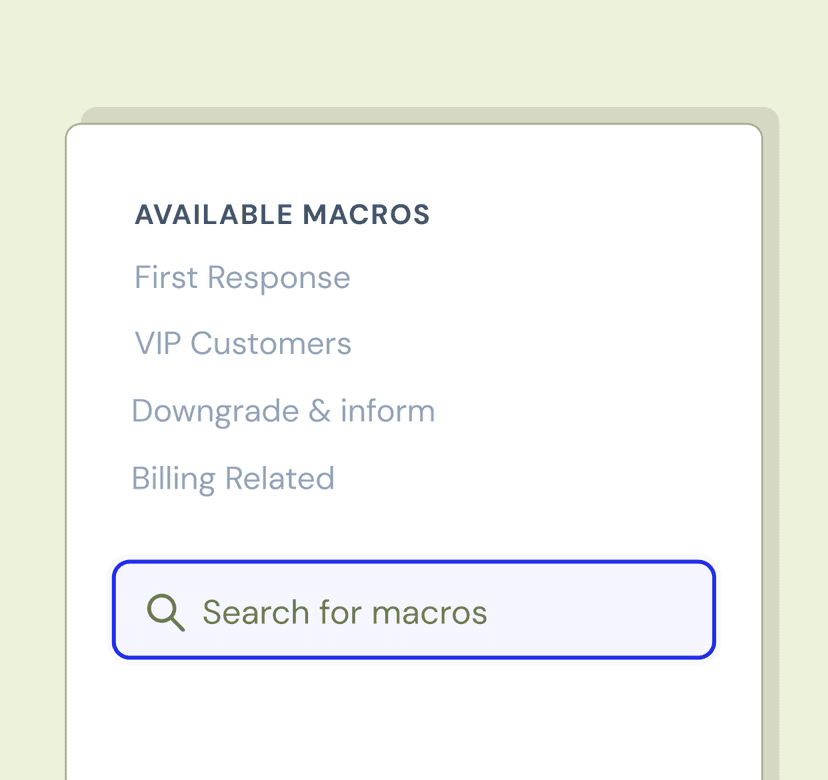828x780 pixels.
Task: Select the macros list panel header
Action: [282, 214]
